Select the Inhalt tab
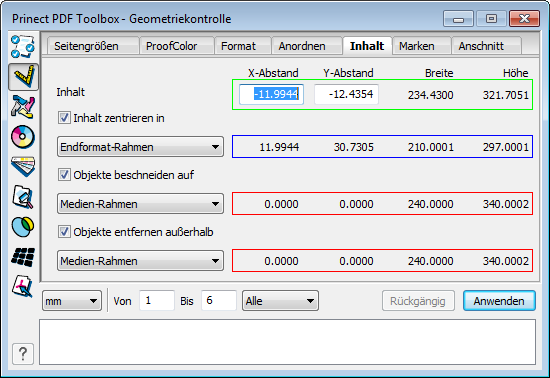 point(367,46)
